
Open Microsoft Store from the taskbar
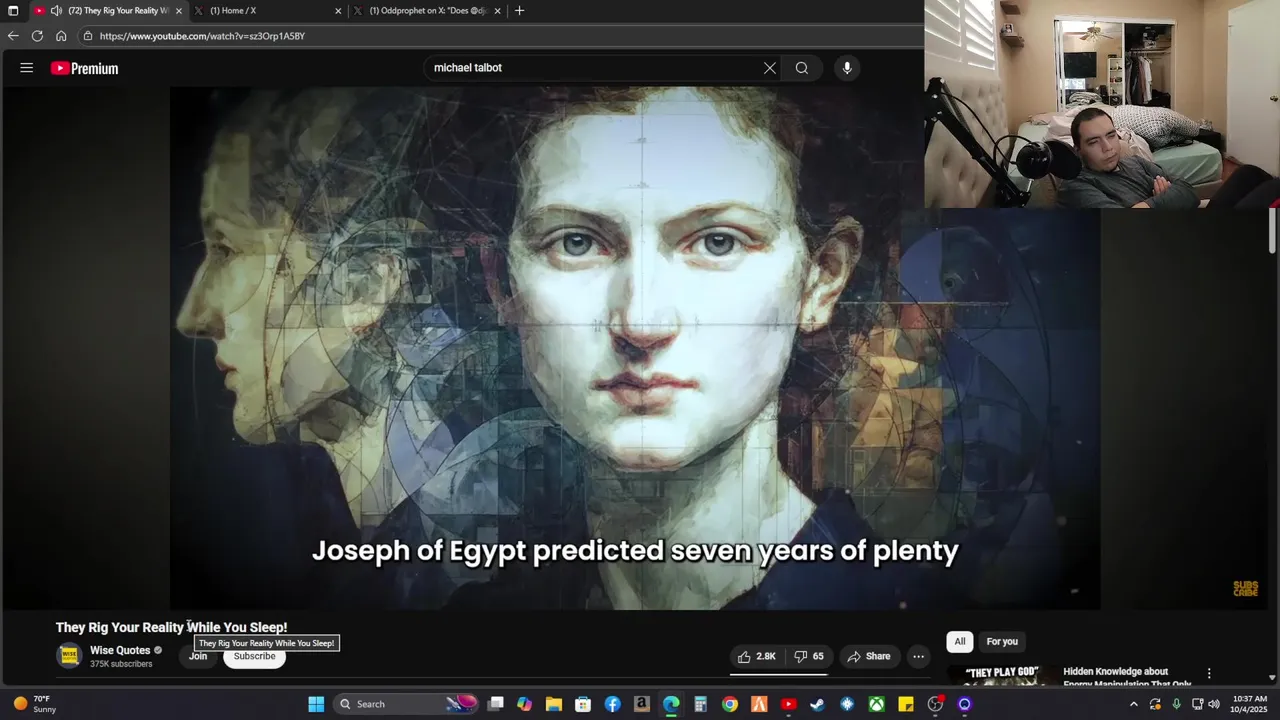(583, 704)
